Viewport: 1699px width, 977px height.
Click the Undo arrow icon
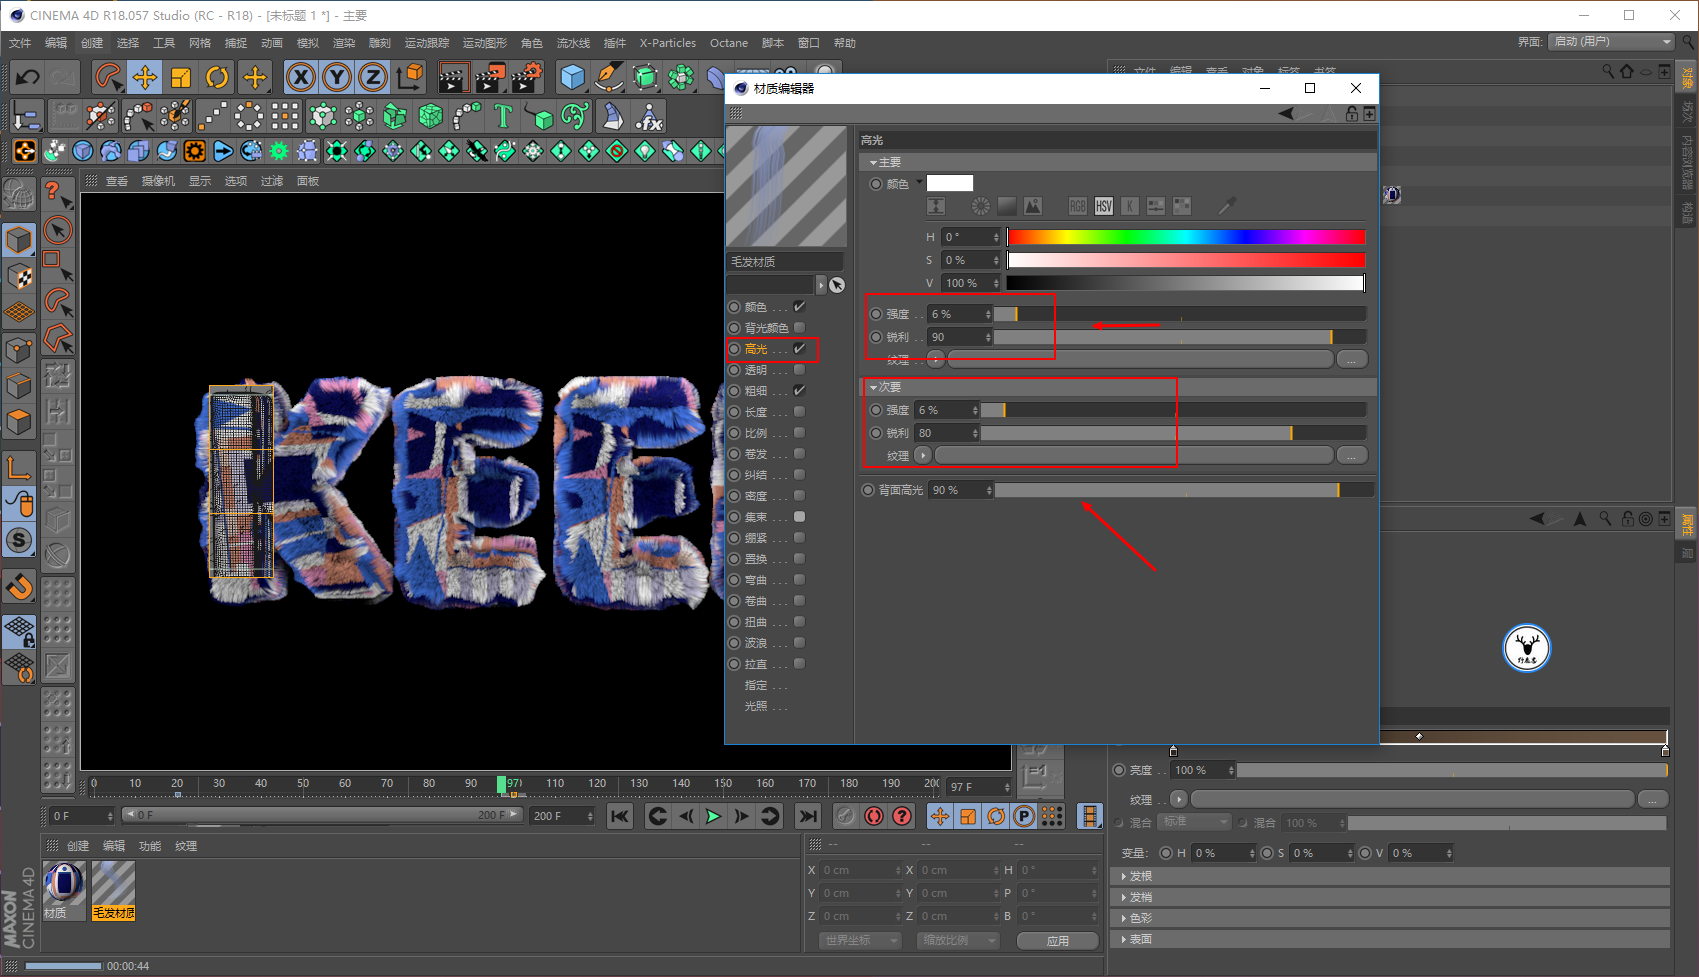click(x=28, y=77)
